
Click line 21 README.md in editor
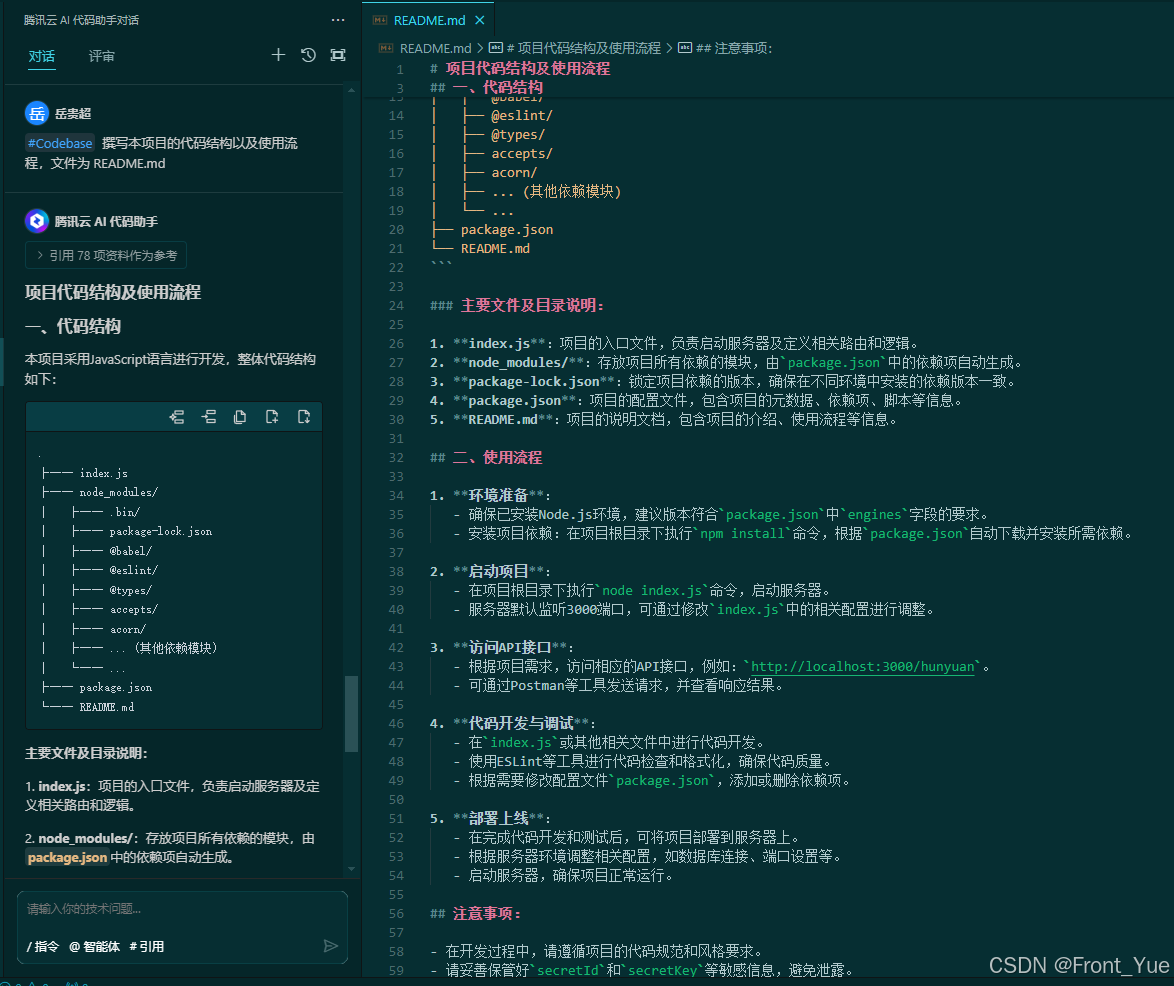pos(495,249)
